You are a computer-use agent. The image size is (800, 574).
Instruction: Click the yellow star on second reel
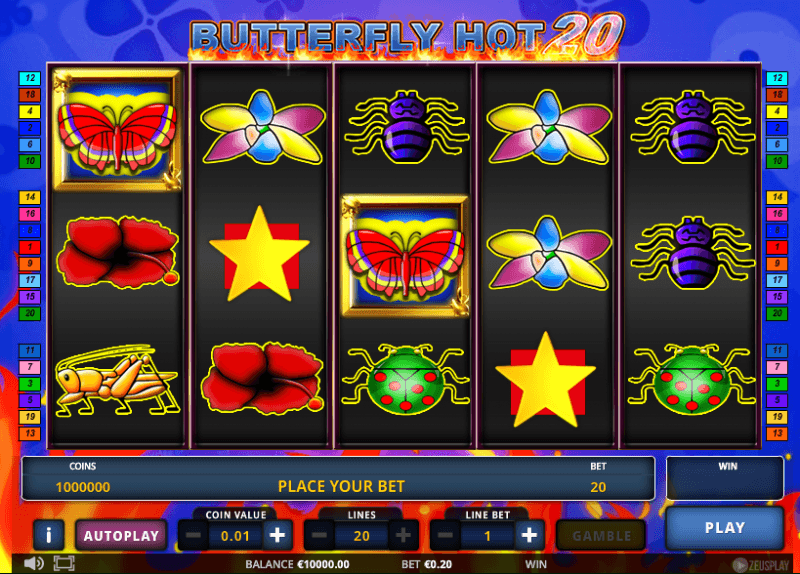[259, 254]
